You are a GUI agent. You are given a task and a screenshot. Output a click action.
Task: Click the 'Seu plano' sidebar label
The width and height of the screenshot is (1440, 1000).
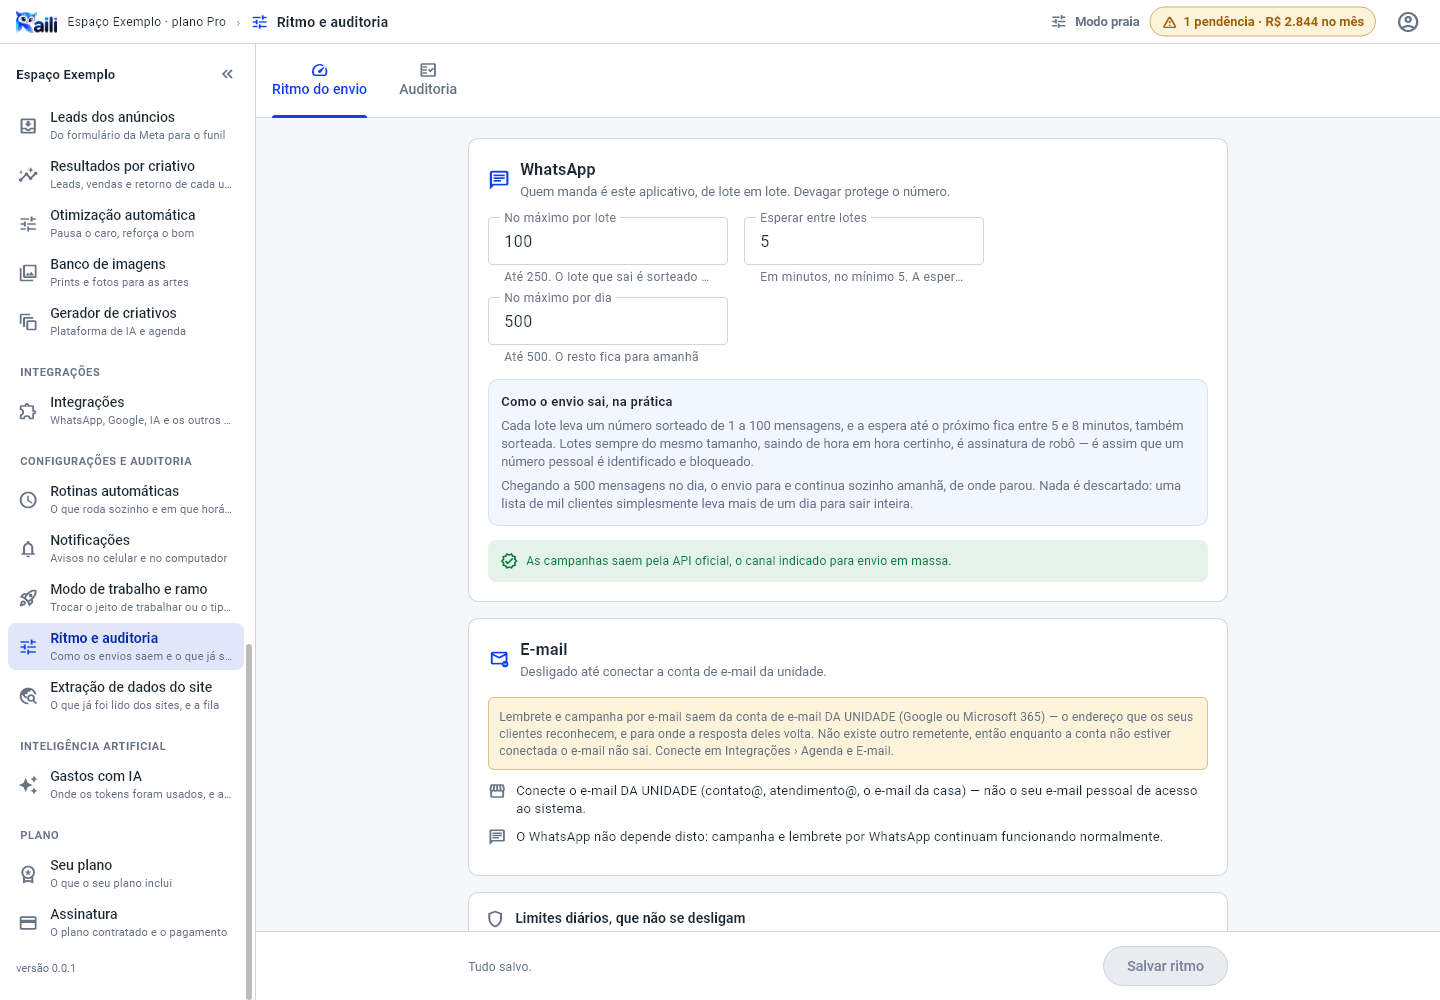coord(81,865)
